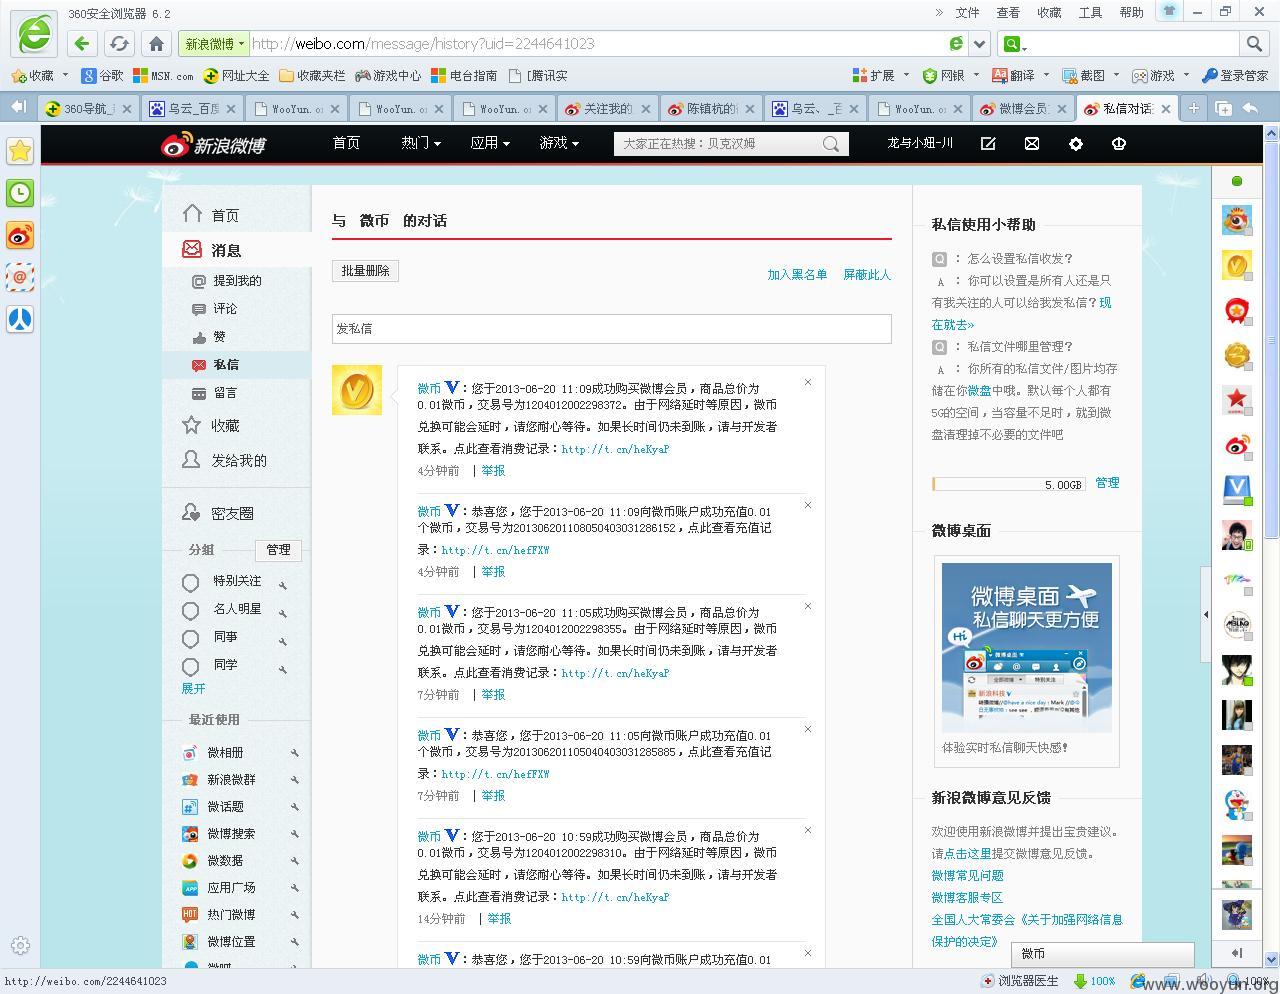Viewport: 1280px width, 994px height.
Task: Click the sidebar settings gear at bottom
Action: click(x=20, y=945)
